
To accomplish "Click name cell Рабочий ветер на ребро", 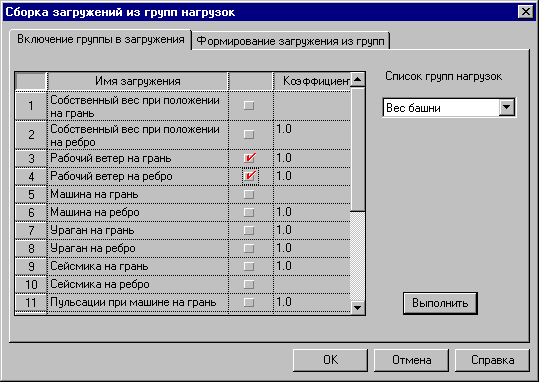I will [138, 176].
